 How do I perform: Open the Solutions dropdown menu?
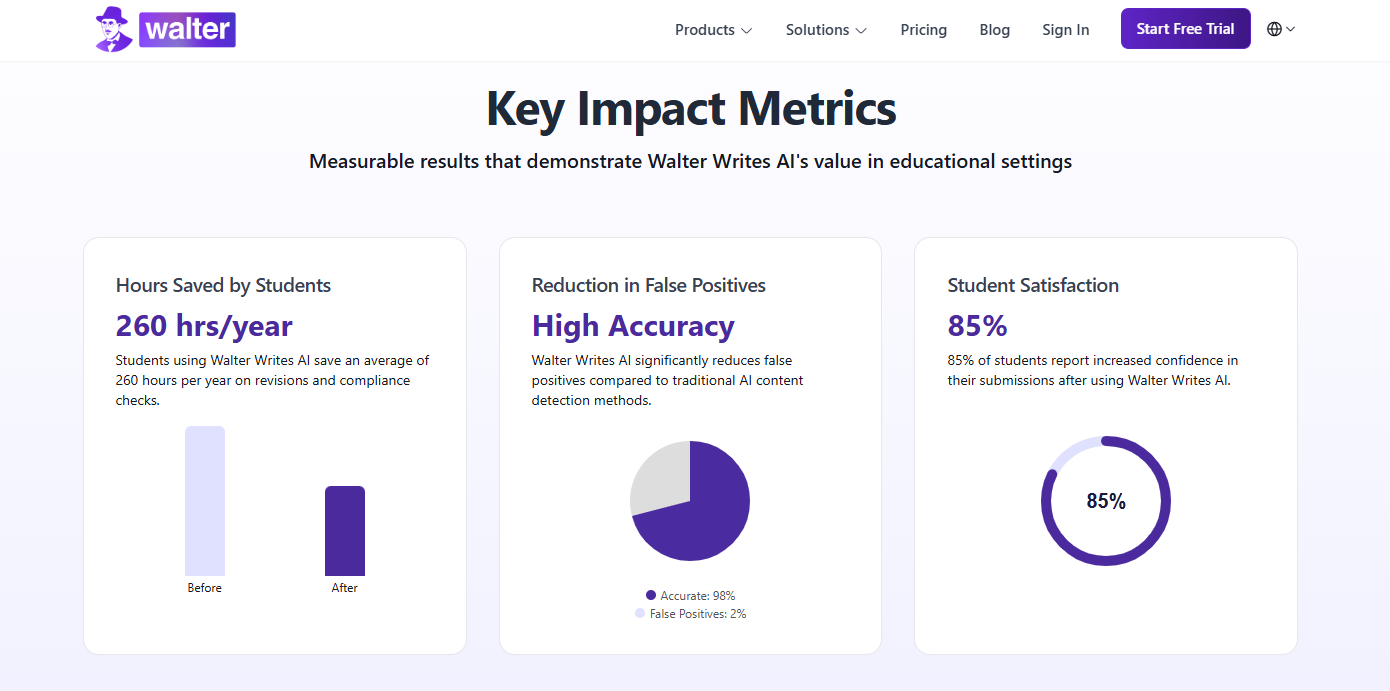tap(826, 30)
